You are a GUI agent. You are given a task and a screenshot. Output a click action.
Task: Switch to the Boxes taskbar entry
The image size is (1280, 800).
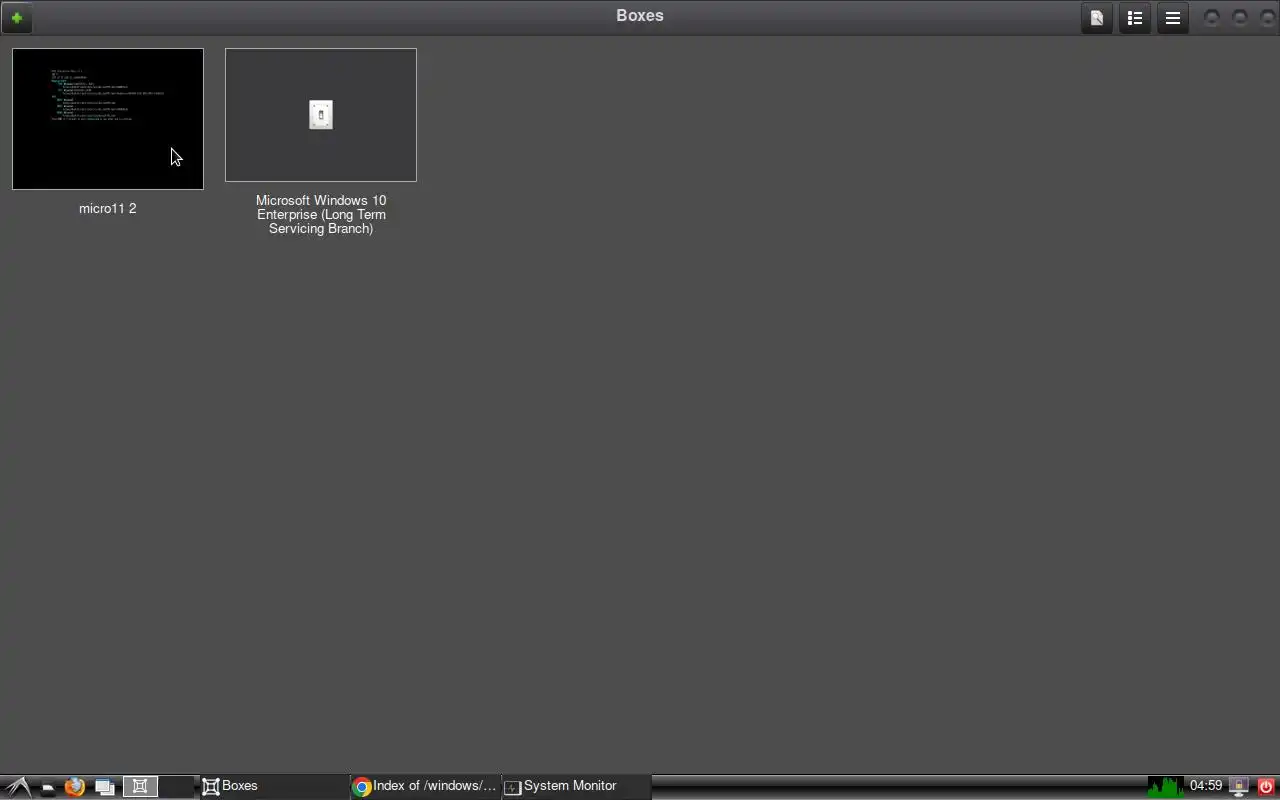pyautogui.click(x=275, y=786)
